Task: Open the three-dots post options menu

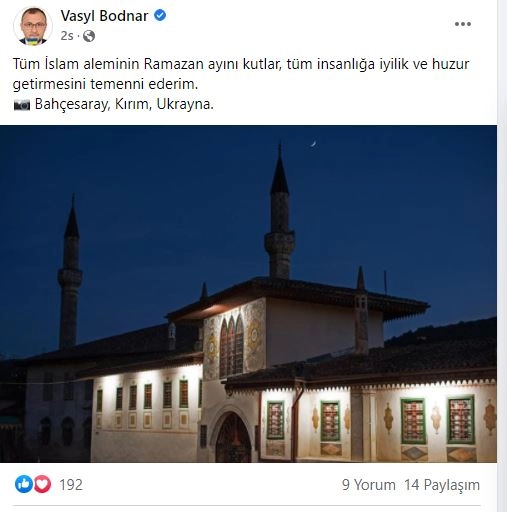Action: pos(463,24)
